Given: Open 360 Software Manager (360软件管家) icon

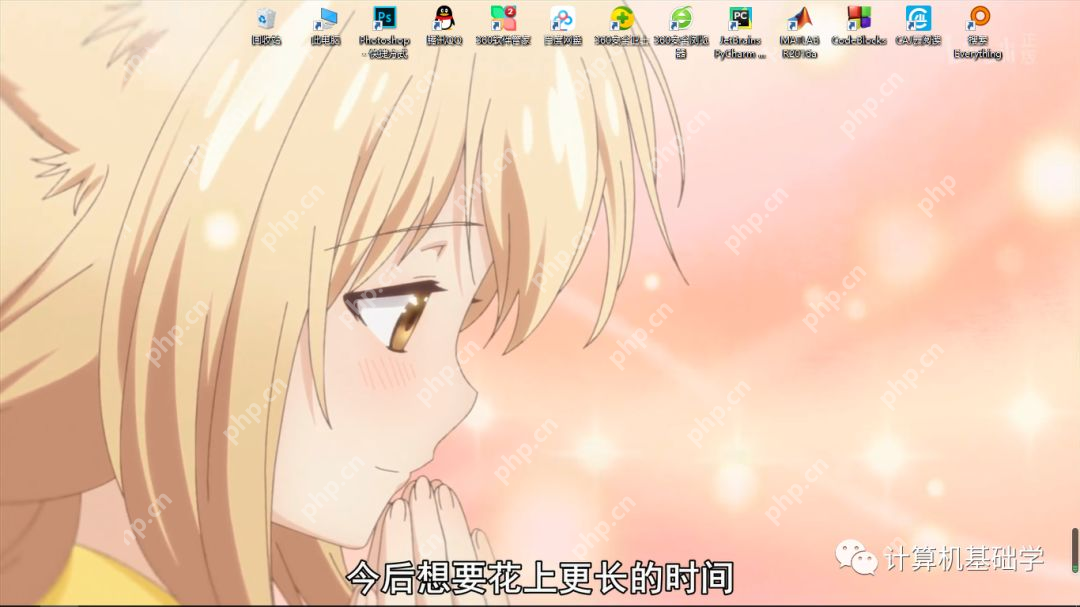Looking at the screenshot, I should pyautogui.click(x=502, y=18).
